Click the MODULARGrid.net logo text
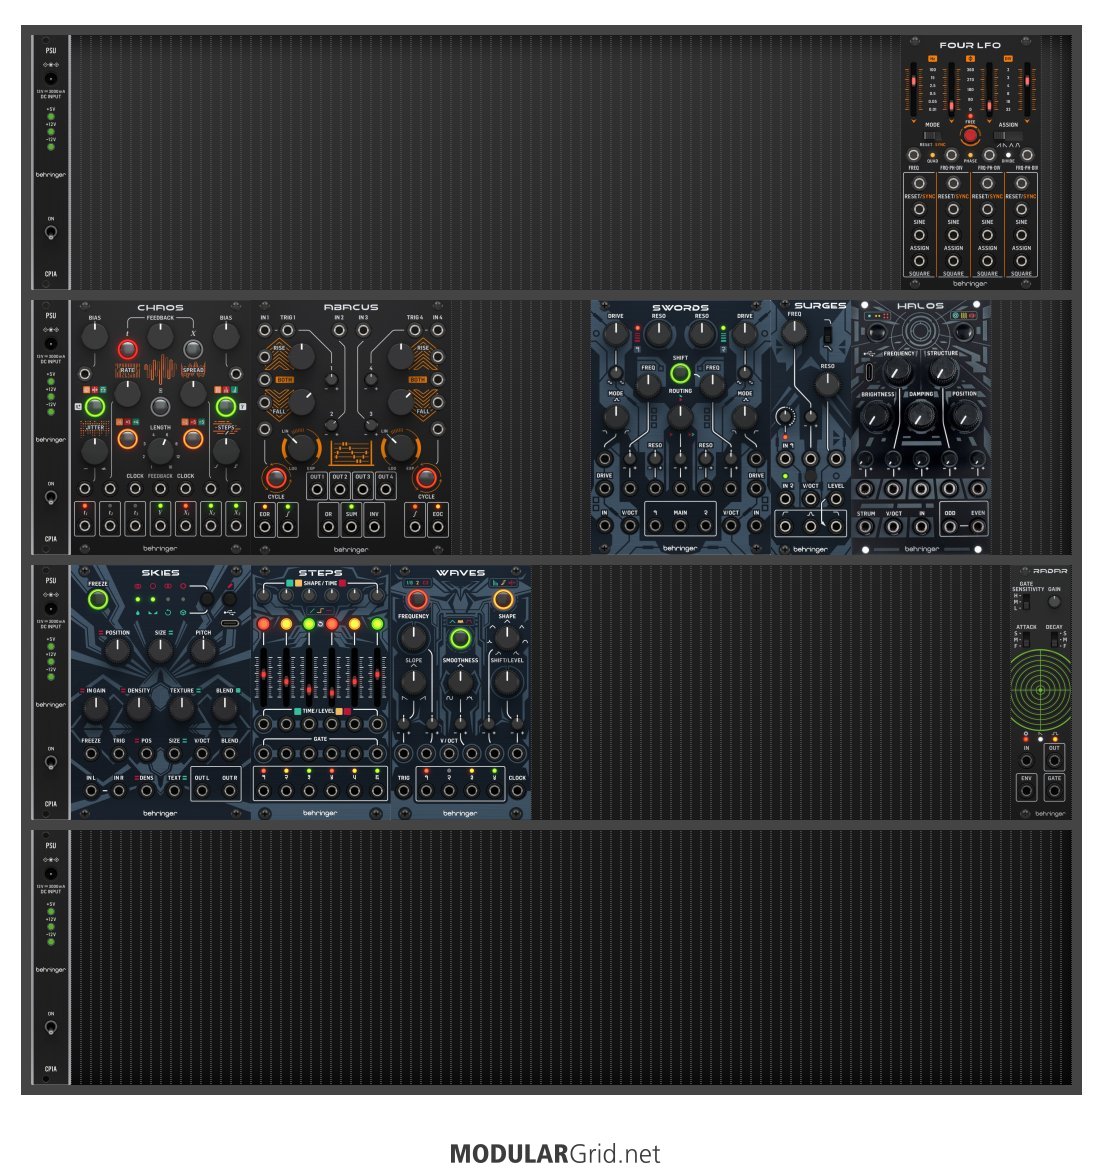Image resolution: width=1112 pixels, height=1175 pixels. 555,1153
